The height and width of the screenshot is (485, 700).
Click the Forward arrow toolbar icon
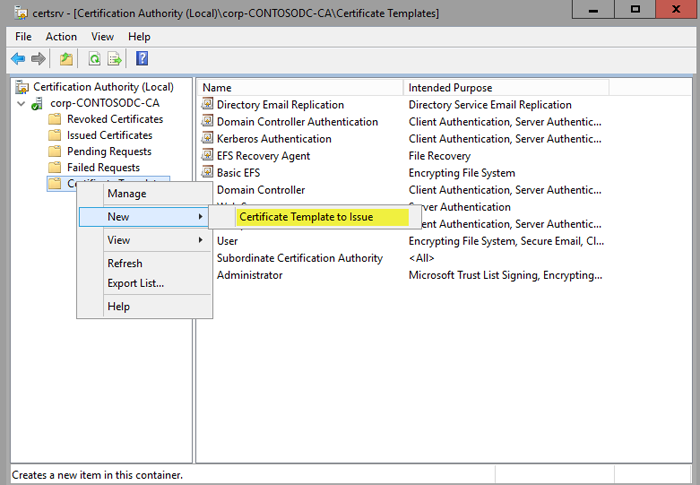tap(38, 59)
